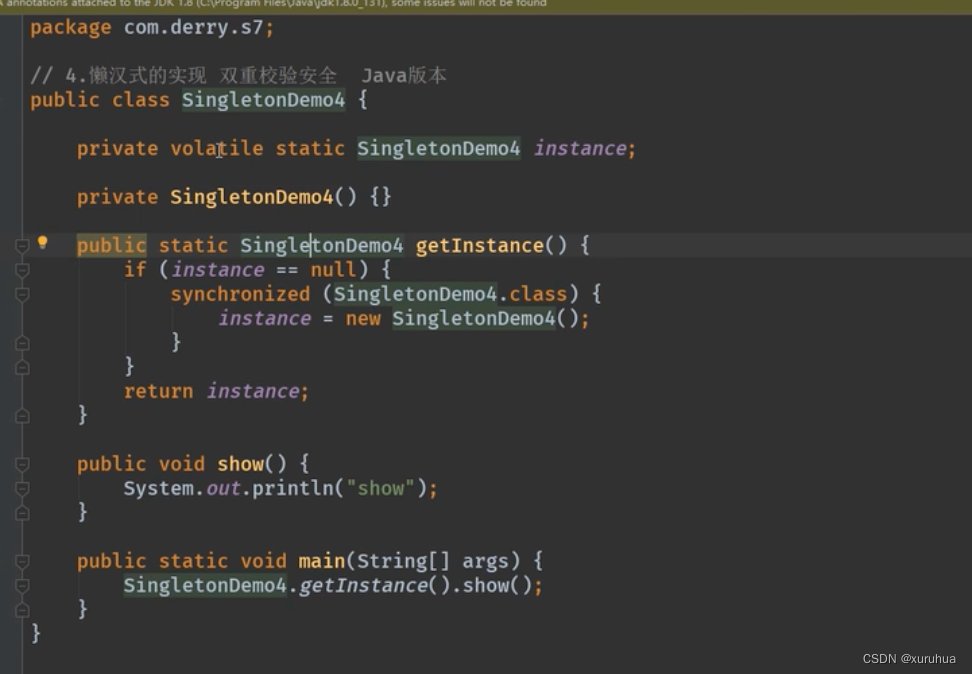Click the fold end marker below 'return instance;'
Viewport: 972px width, 674px height.
pos(22,416)
